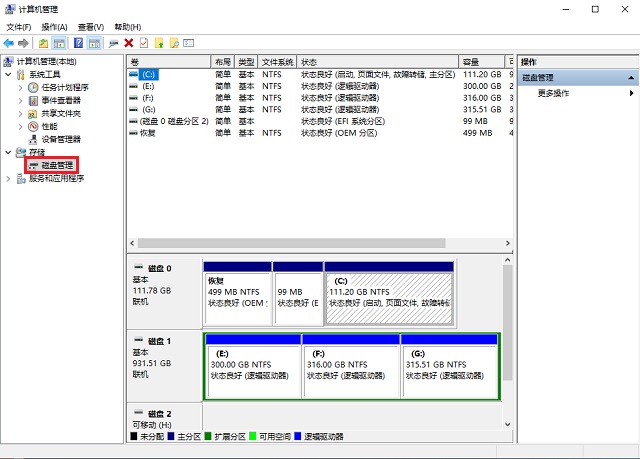Click the red X delete icon
Image resolution: width=640 pixels, height=459 pixels.
(x=128, y=43)
